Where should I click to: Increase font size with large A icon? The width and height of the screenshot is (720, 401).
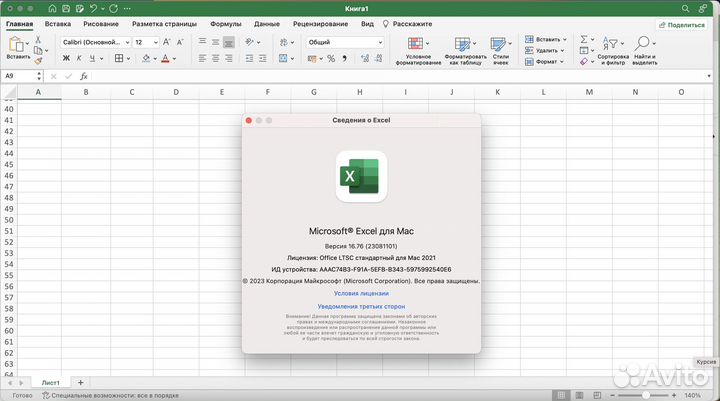point(167,42)
